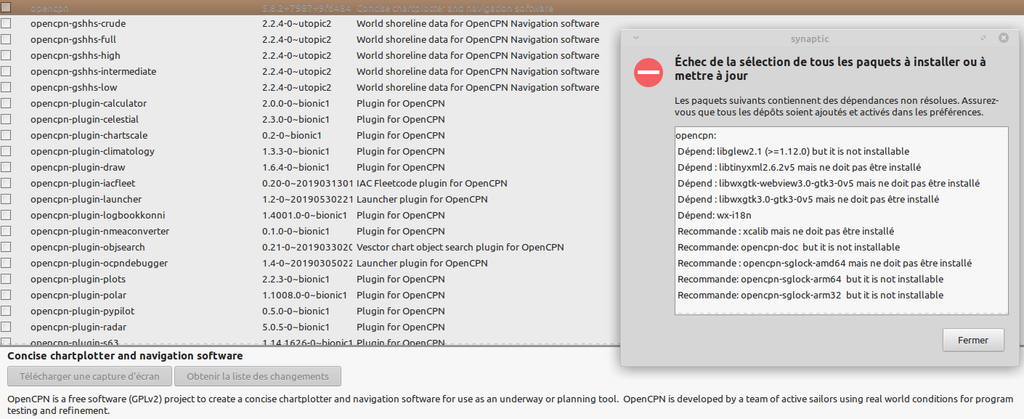Mark the opencpn-plugin-nmeaconverter checkbox

6,231
